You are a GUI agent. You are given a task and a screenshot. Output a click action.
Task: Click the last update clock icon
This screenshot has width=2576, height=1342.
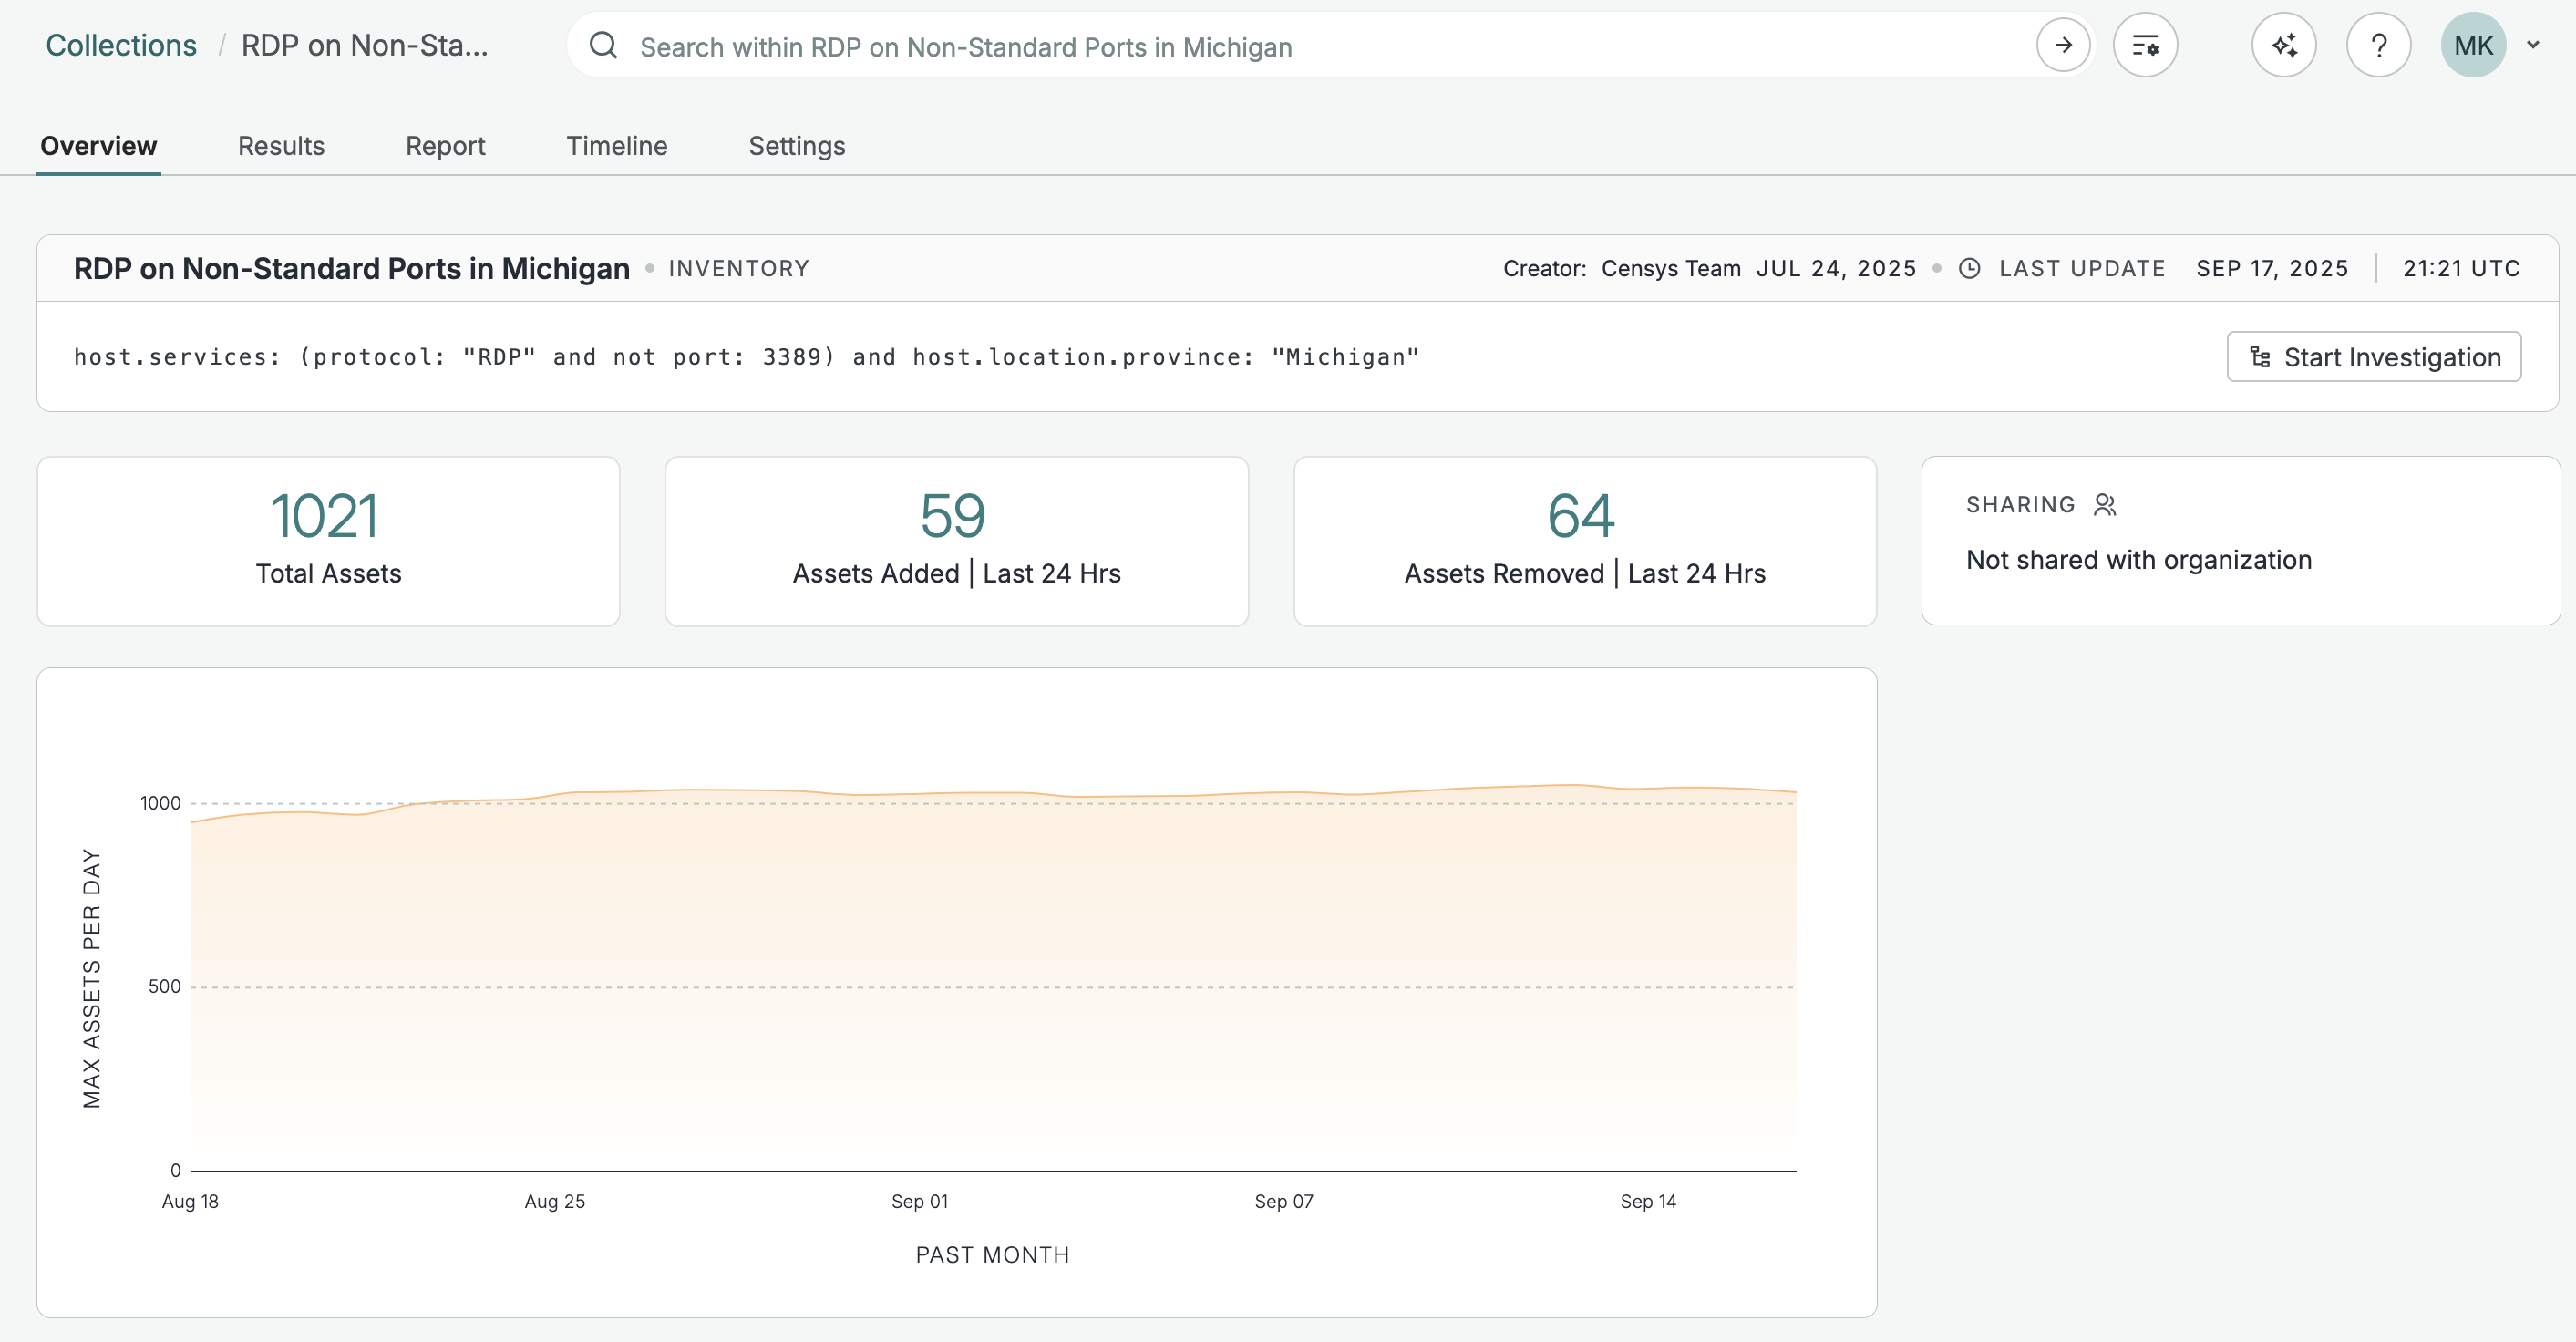point(1969,269)
